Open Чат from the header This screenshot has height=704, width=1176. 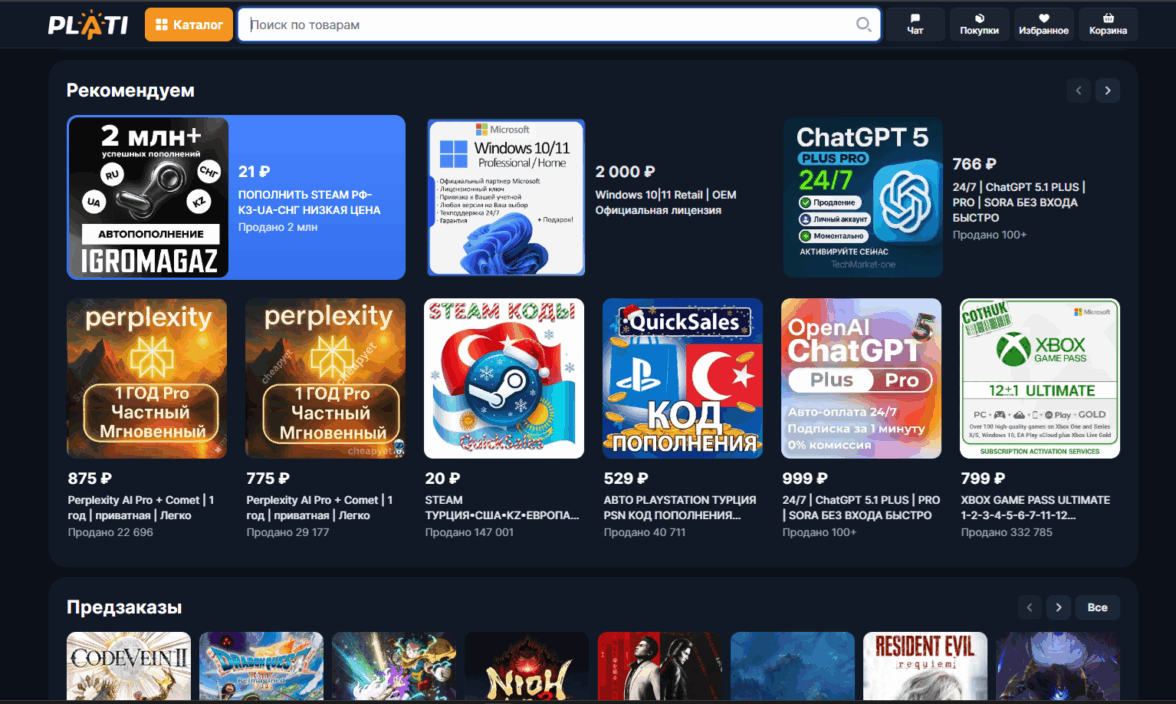tap(914, 25)
